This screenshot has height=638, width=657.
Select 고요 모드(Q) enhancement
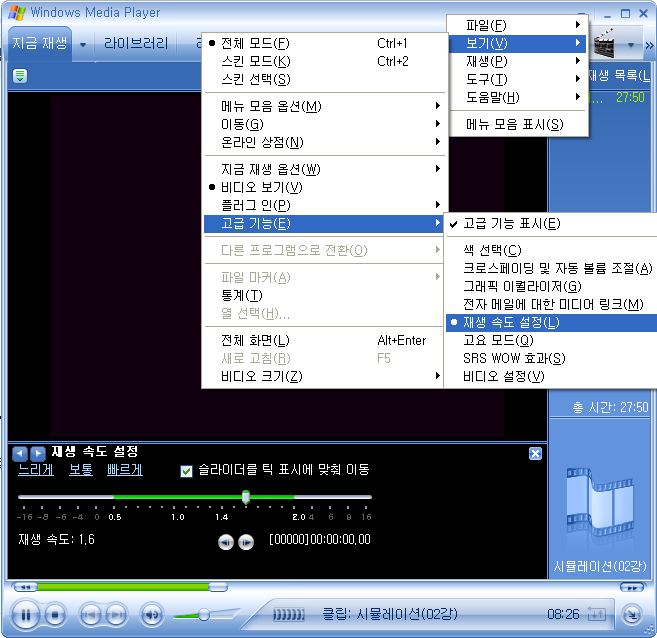(551, 341)
